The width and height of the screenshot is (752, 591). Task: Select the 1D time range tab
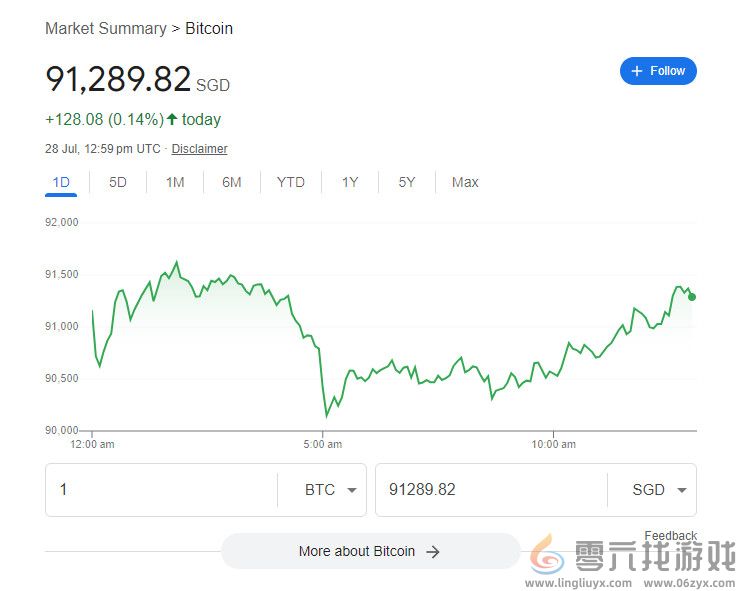(x=61, y=182)
